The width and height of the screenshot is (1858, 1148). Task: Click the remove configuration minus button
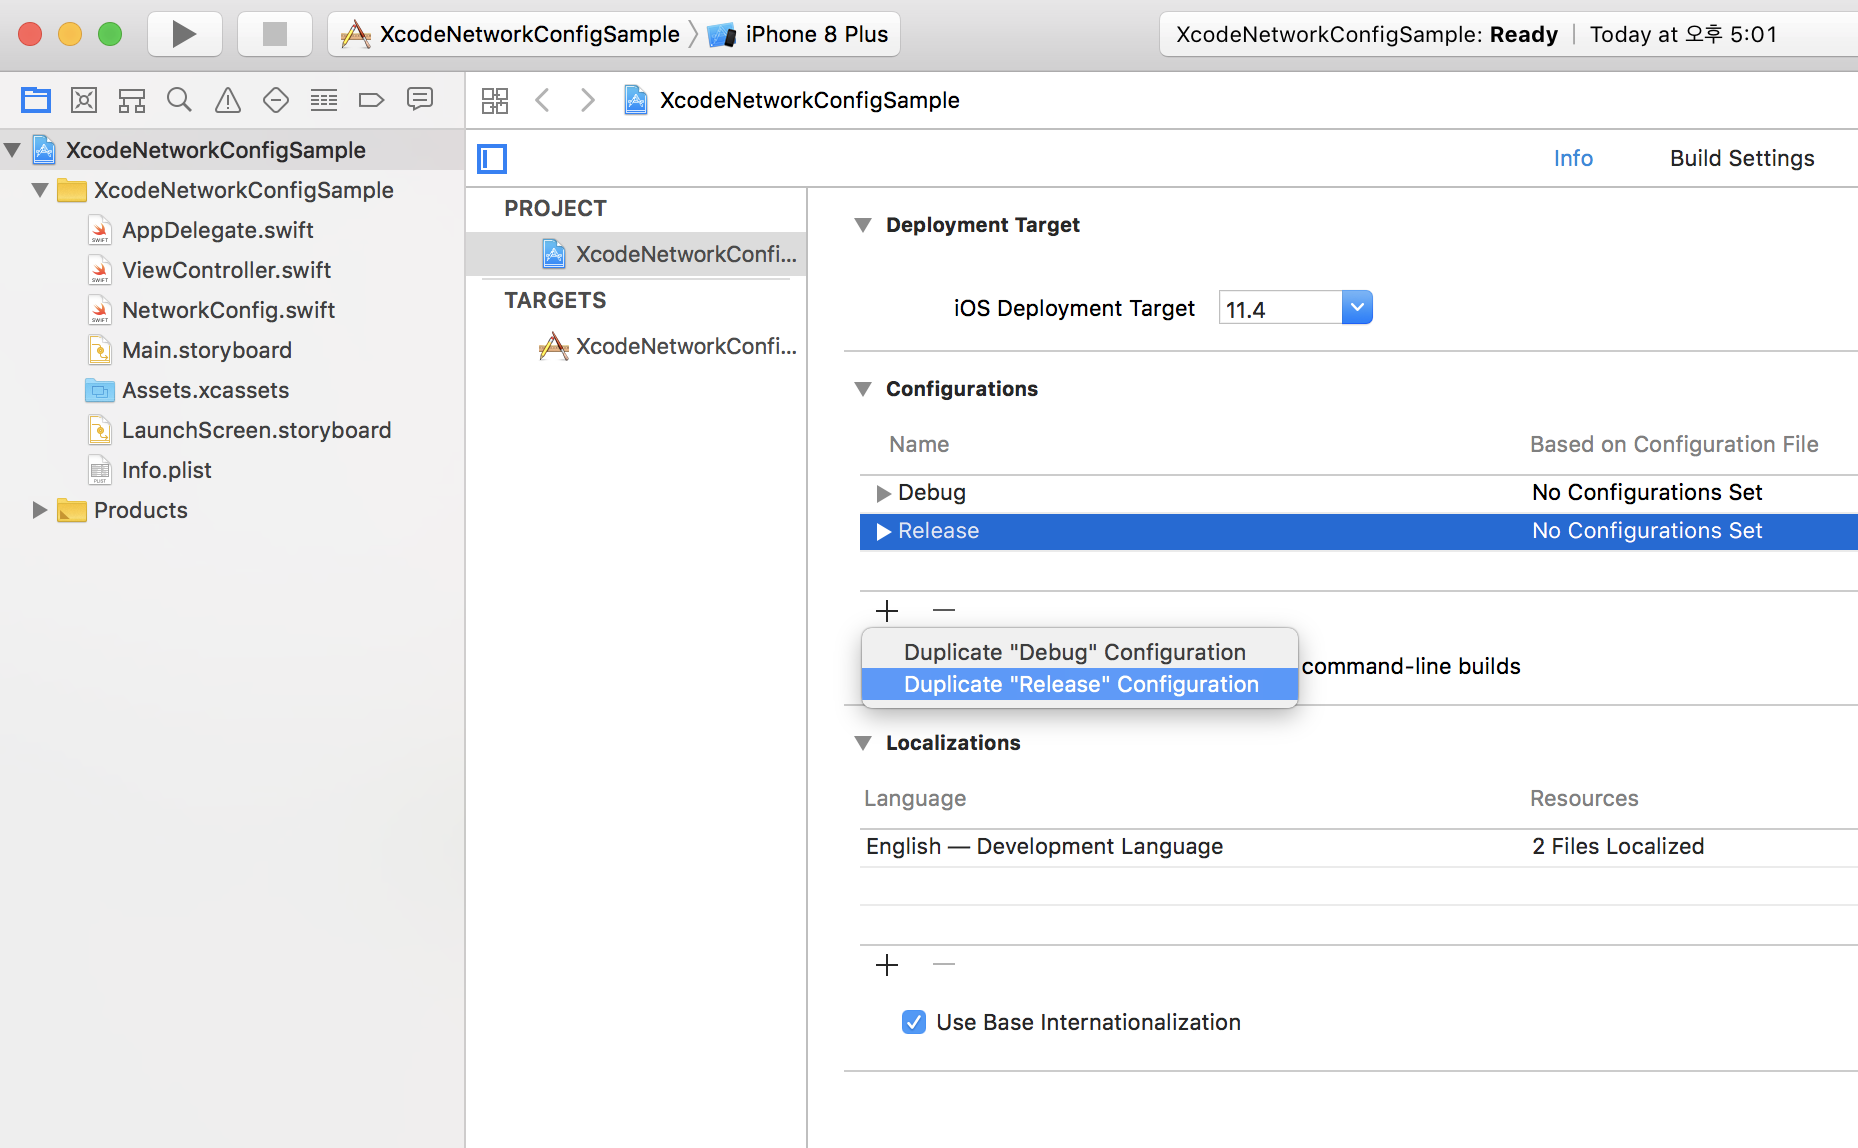pyautogui.click(x=944, y=610)
